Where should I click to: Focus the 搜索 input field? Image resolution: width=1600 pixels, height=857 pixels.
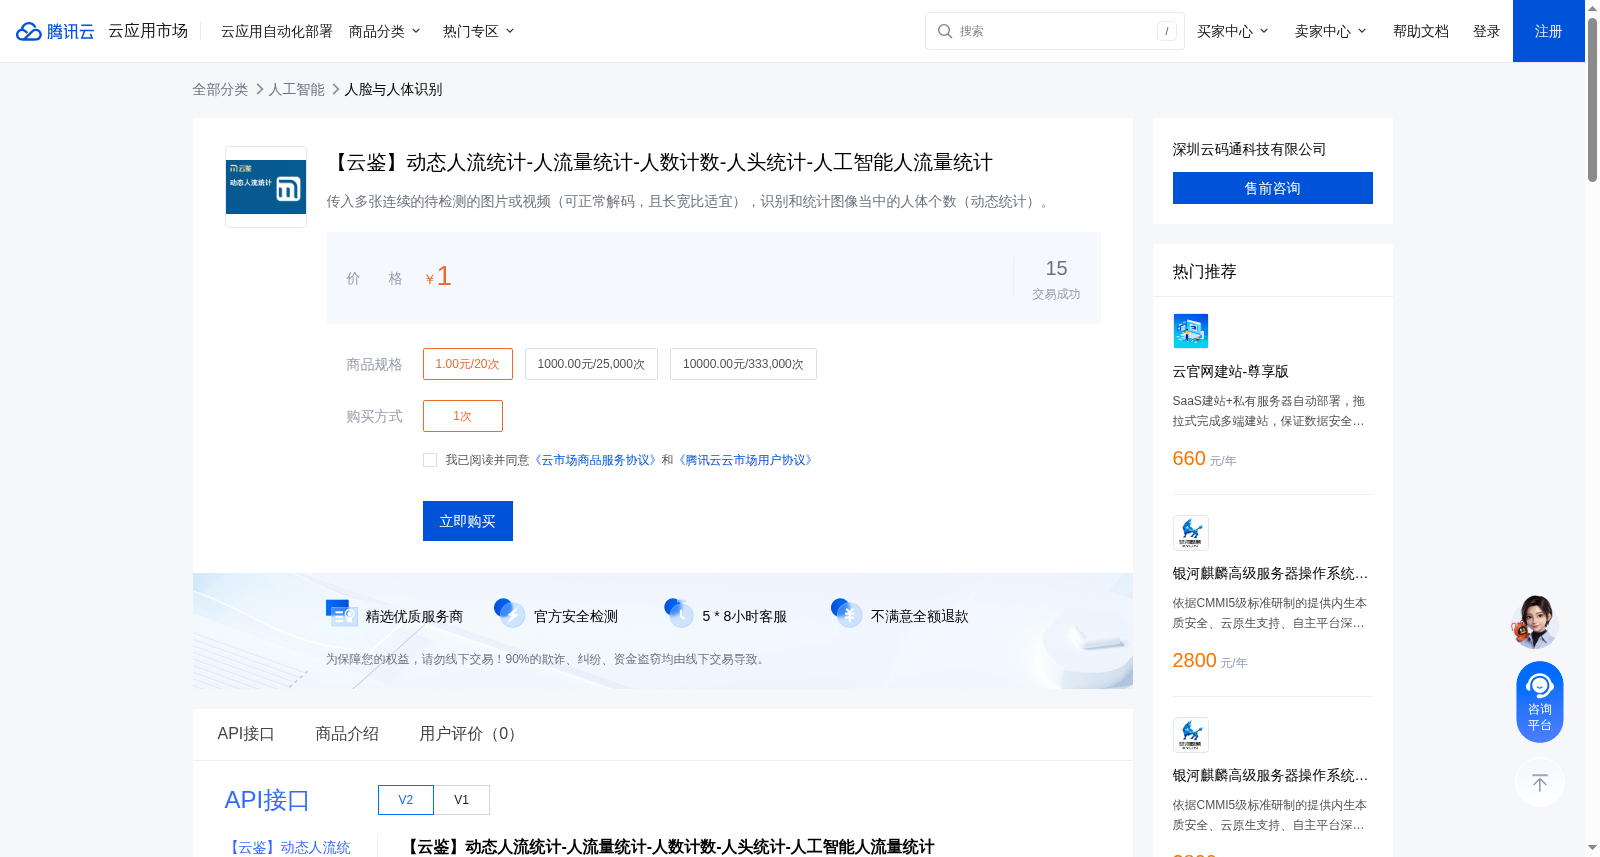(1055, 31)
